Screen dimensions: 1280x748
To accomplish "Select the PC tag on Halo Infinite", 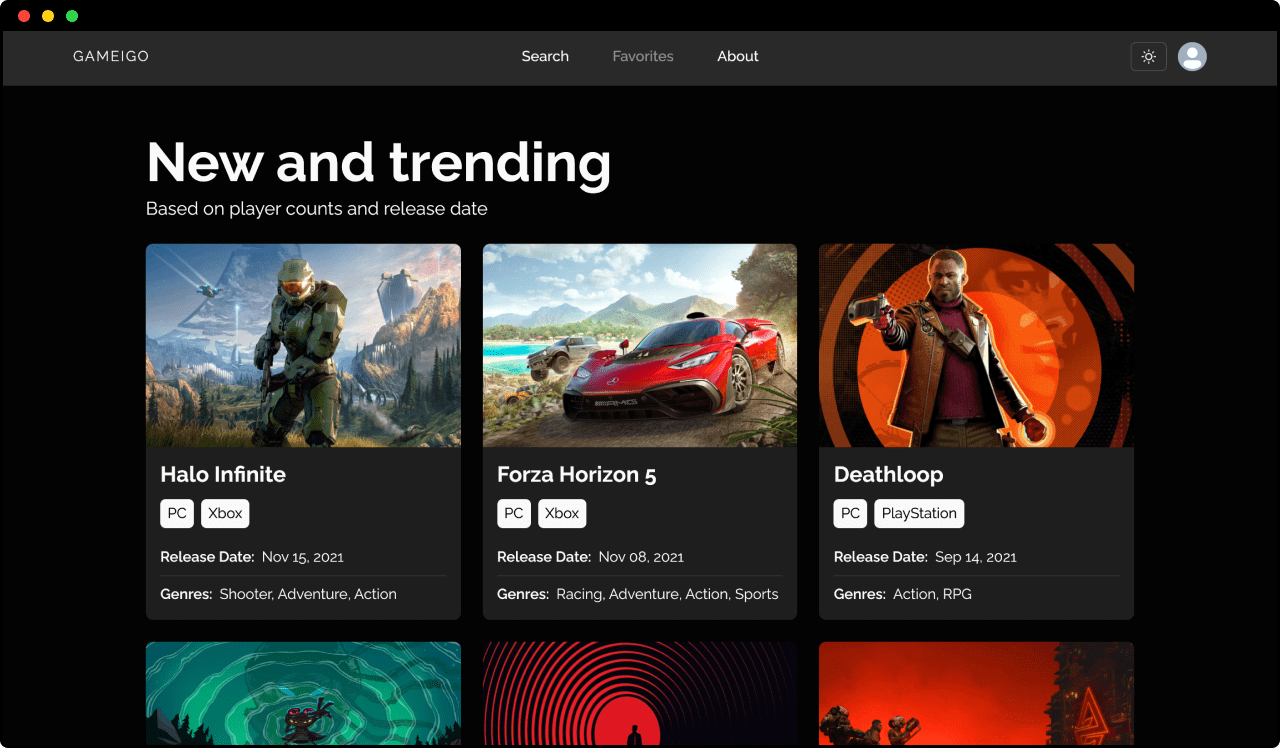I will tap(177, 513).
